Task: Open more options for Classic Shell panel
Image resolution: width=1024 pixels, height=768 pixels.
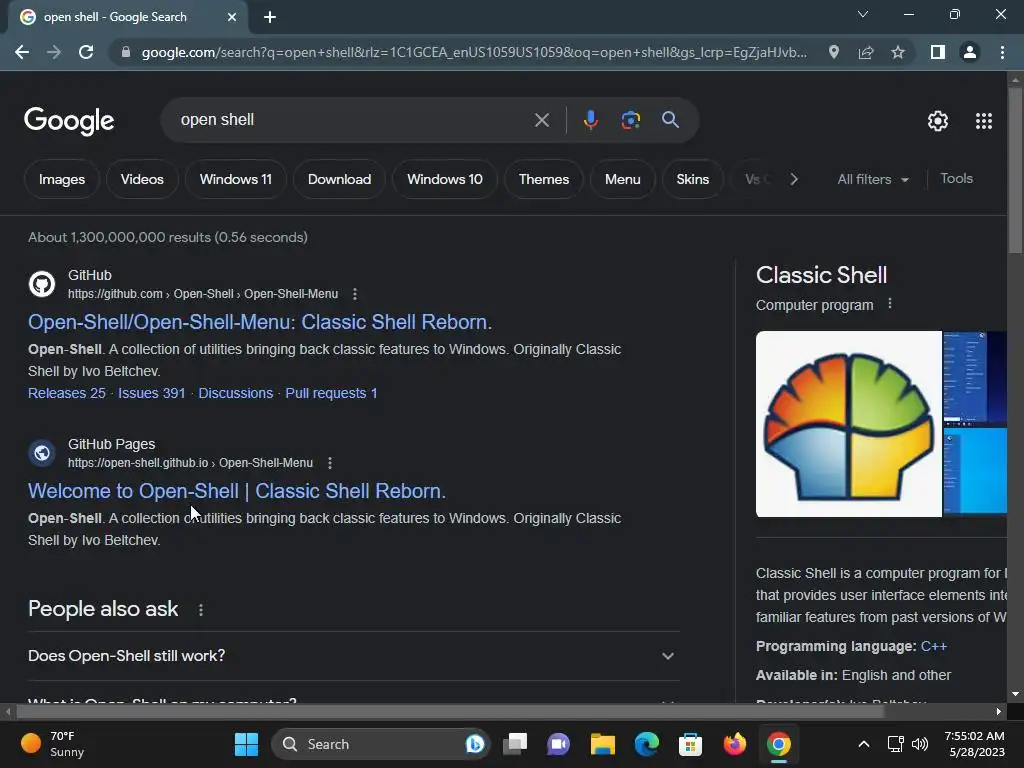Action: 889,304
